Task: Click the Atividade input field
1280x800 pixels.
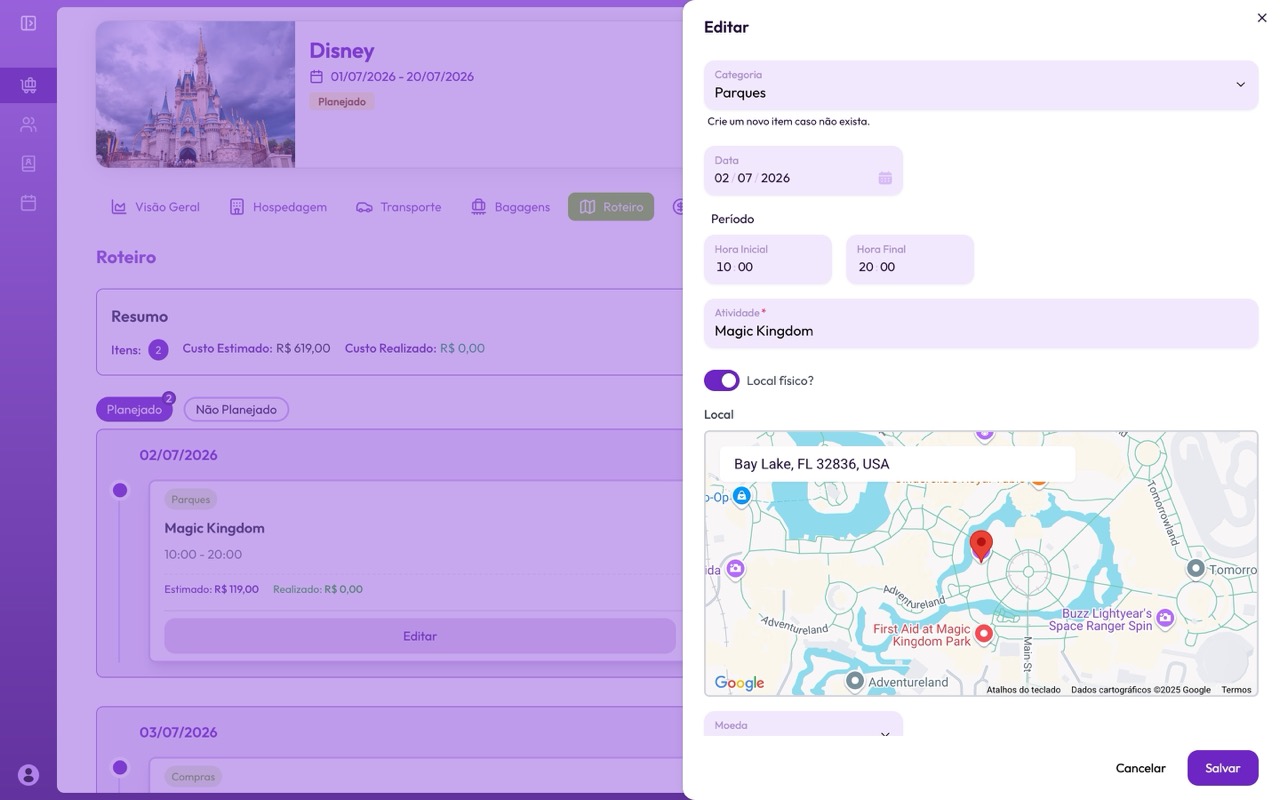Action: point(980,330)
